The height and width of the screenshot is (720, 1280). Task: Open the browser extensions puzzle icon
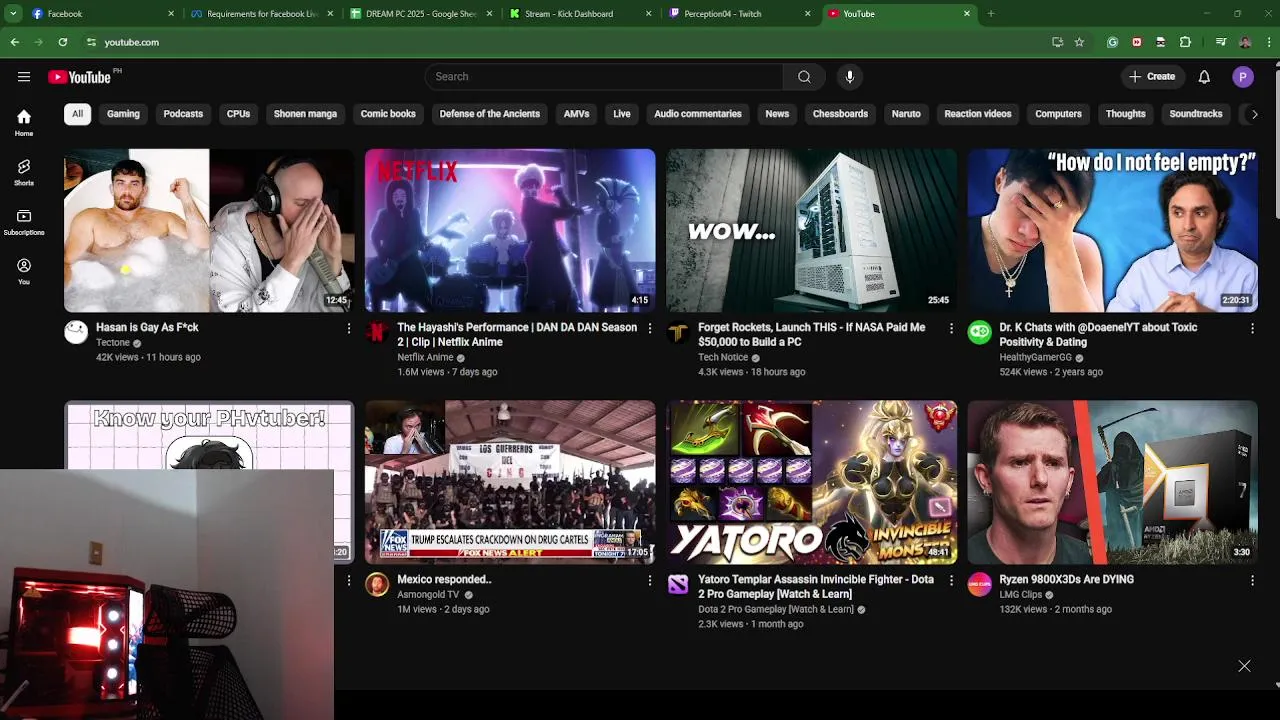pos(1185,42)
